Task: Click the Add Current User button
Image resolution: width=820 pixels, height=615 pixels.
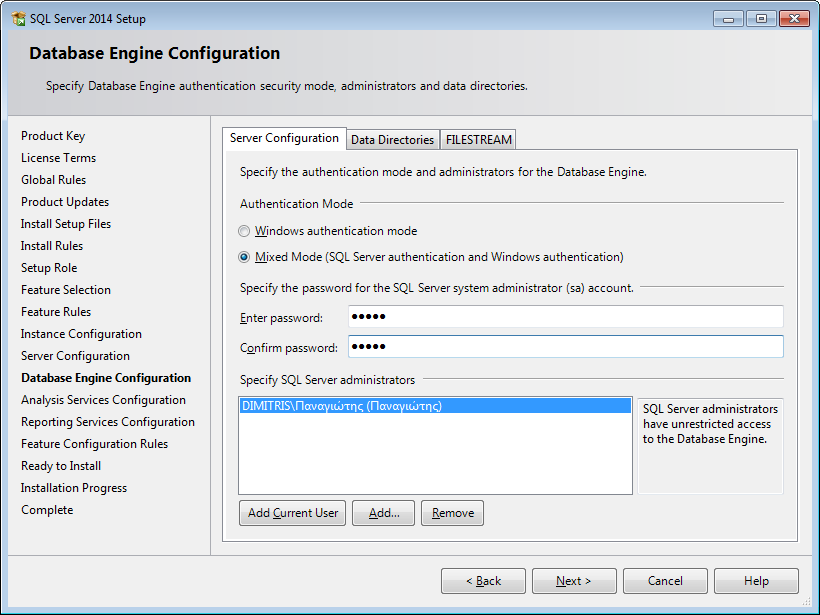Action: 293,513
